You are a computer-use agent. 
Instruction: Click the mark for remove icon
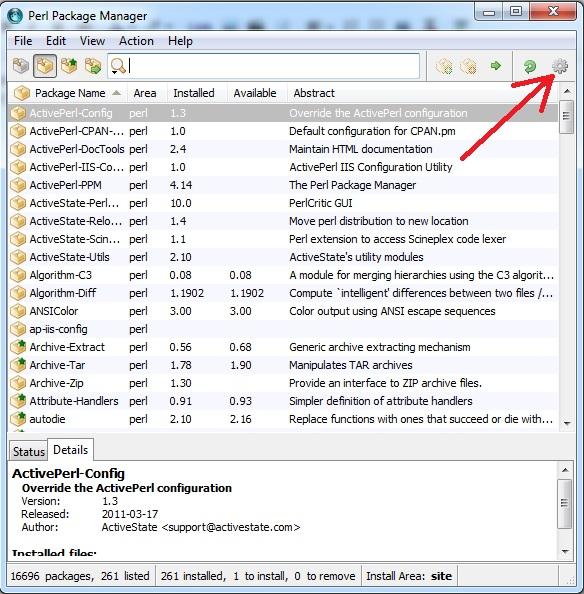click(x=468, y=66)
